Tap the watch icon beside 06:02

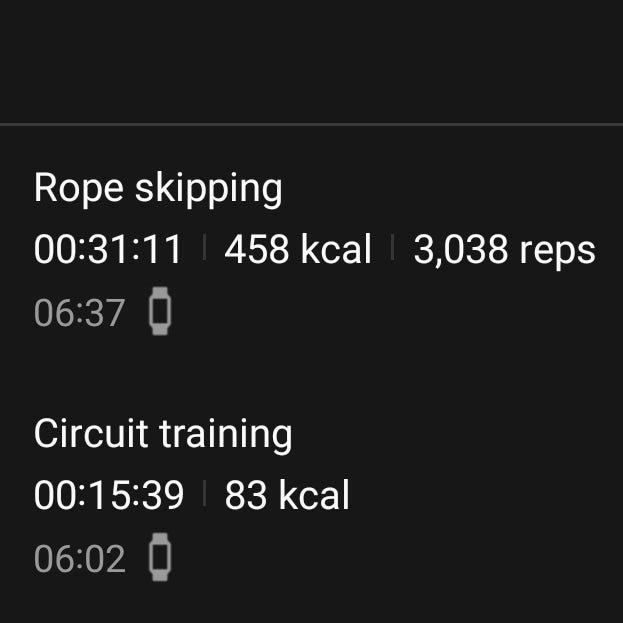(160, 558)
